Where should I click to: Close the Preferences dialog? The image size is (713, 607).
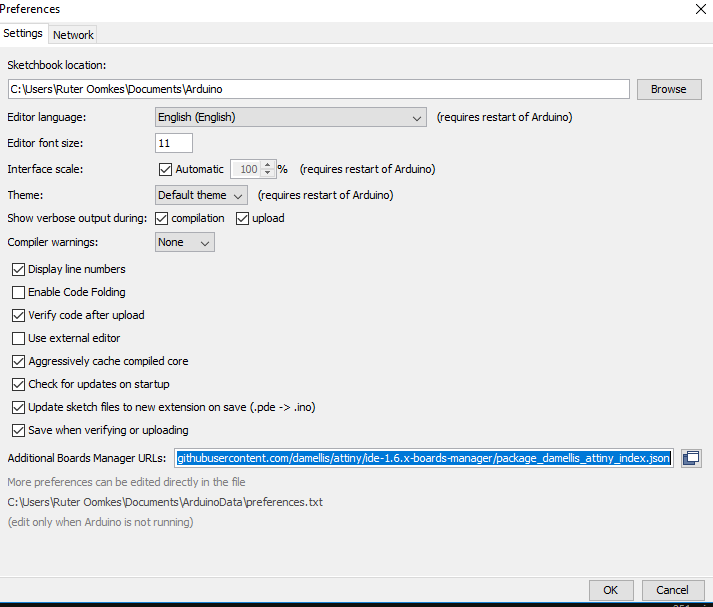coord(700,9)
